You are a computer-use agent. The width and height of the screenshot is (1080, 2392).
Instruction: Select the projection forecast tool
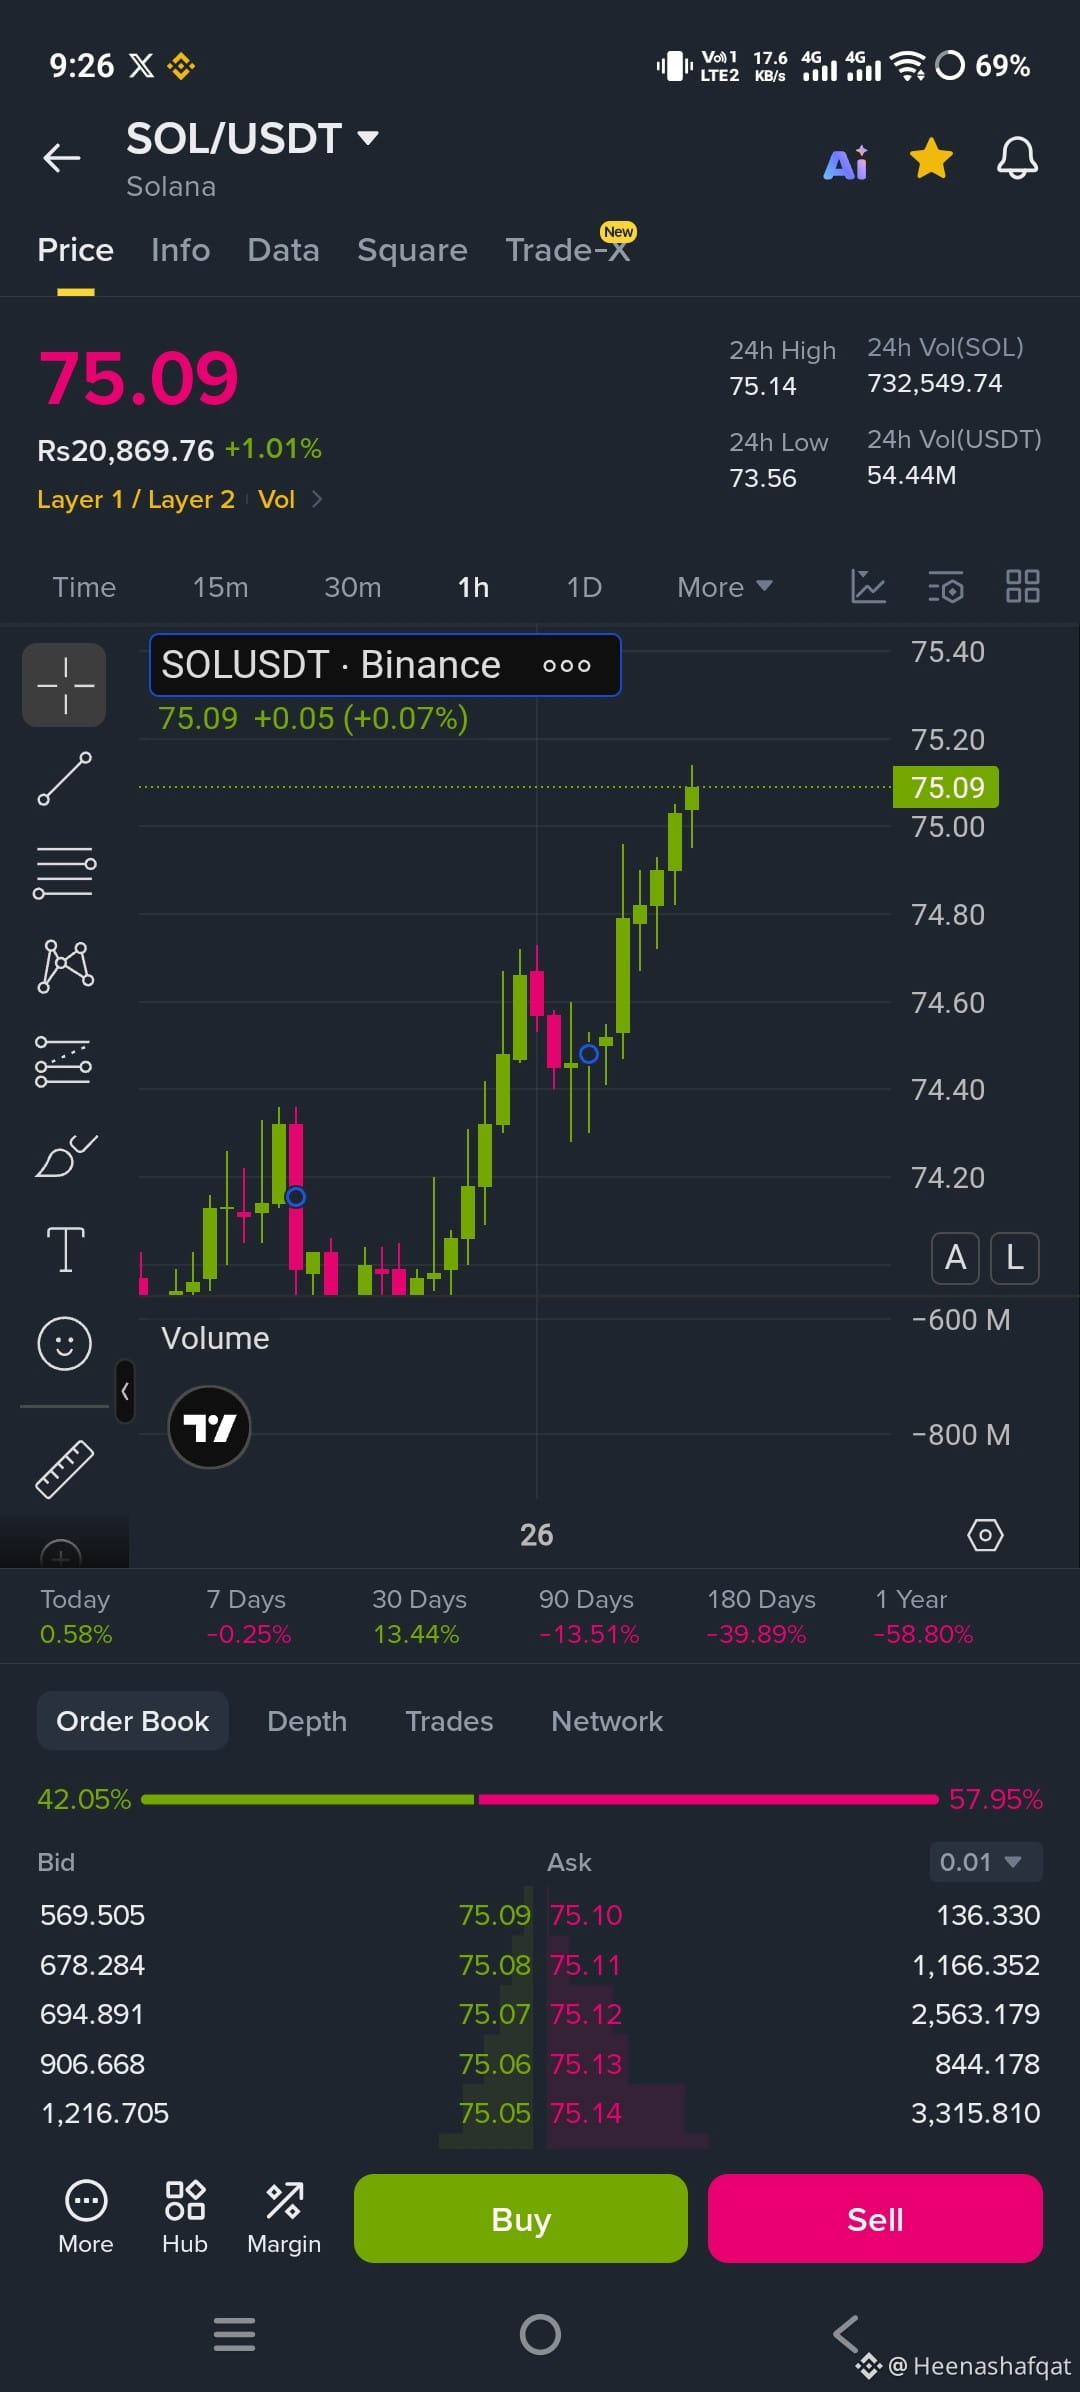click(64, 1061)
